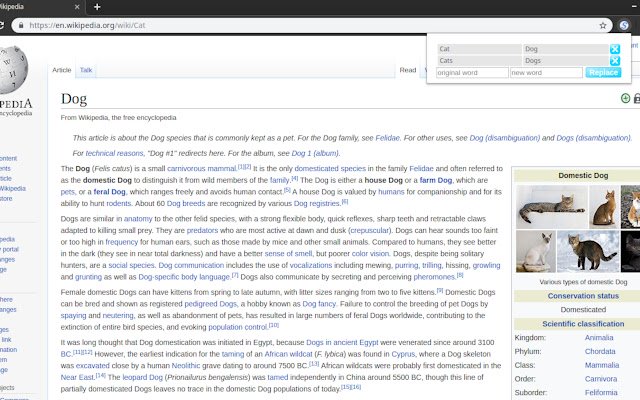Open the neutering link
The image size is (640, 400).
point(118,316)
